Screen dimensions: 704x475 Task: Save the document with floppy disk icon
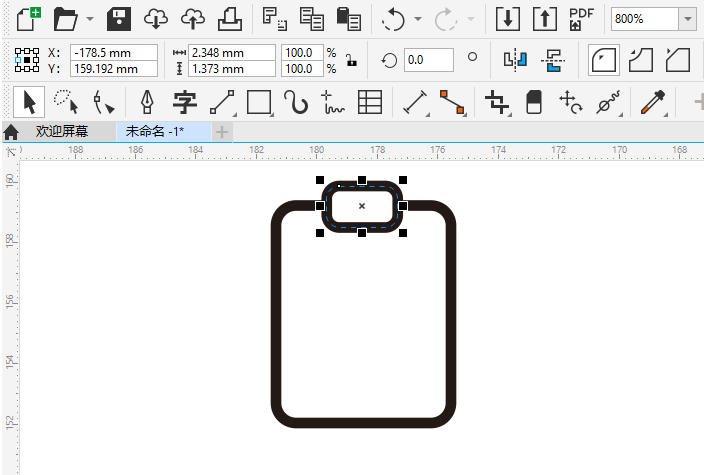(119, 18)
